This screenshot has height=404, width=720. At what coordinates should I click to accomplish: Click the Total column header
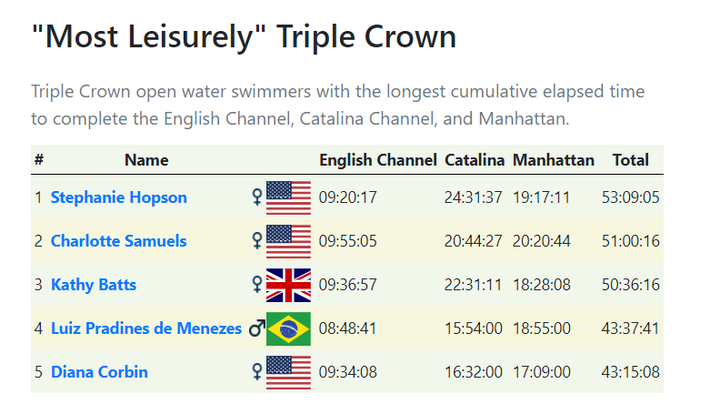[630, 160]
